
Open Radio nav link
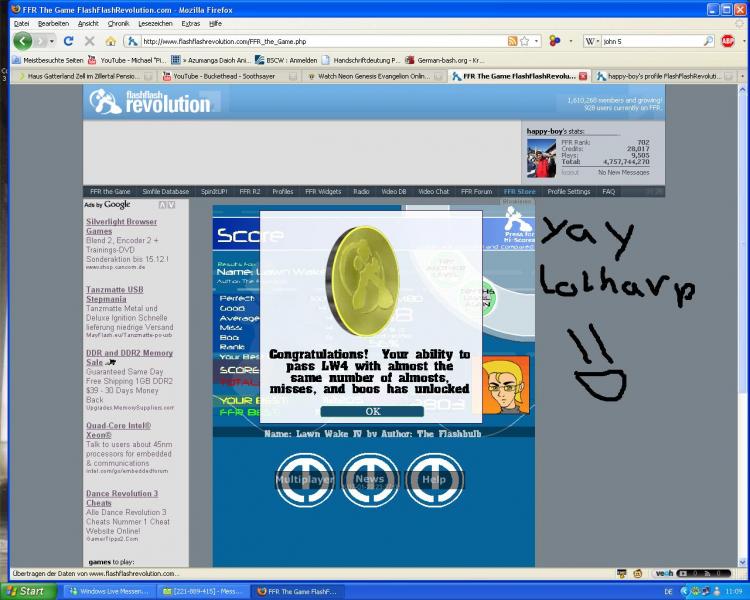click(x=361, y=191)
